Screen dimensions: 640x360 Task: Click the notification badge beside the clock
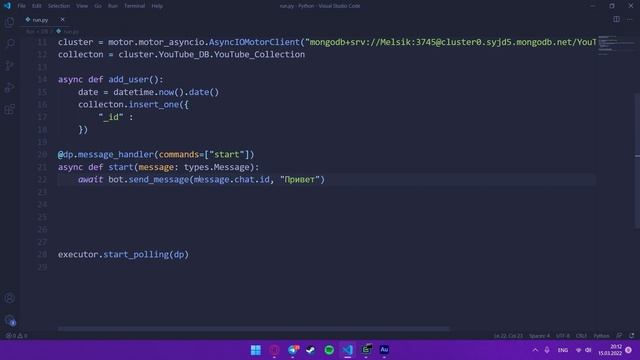(629, 350)
